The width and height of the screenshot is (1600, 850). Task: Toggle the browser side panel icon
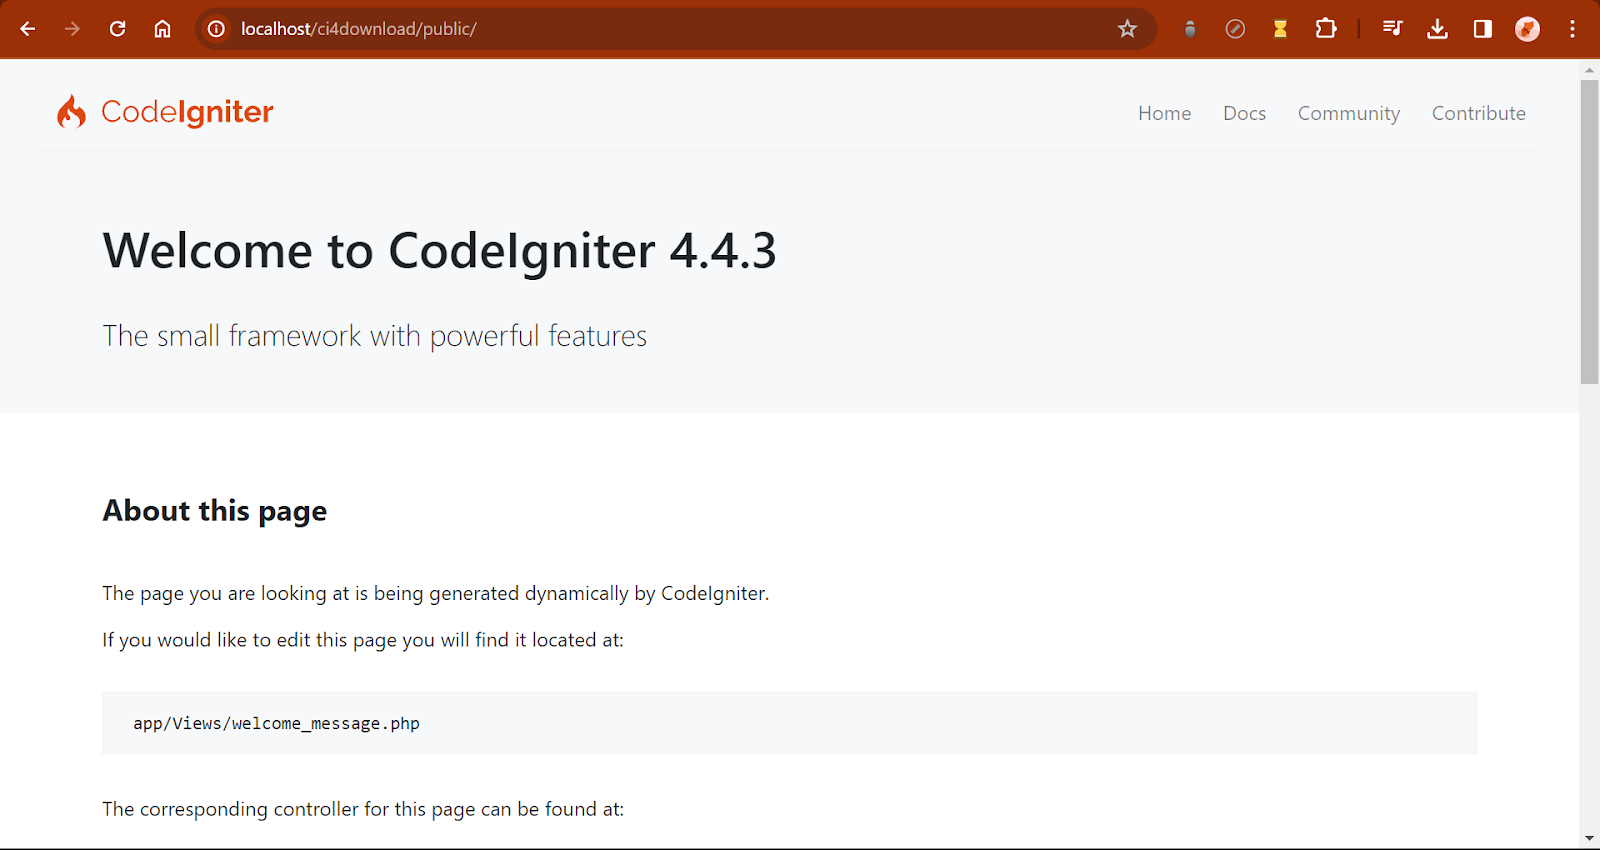tap(1482, 29)
